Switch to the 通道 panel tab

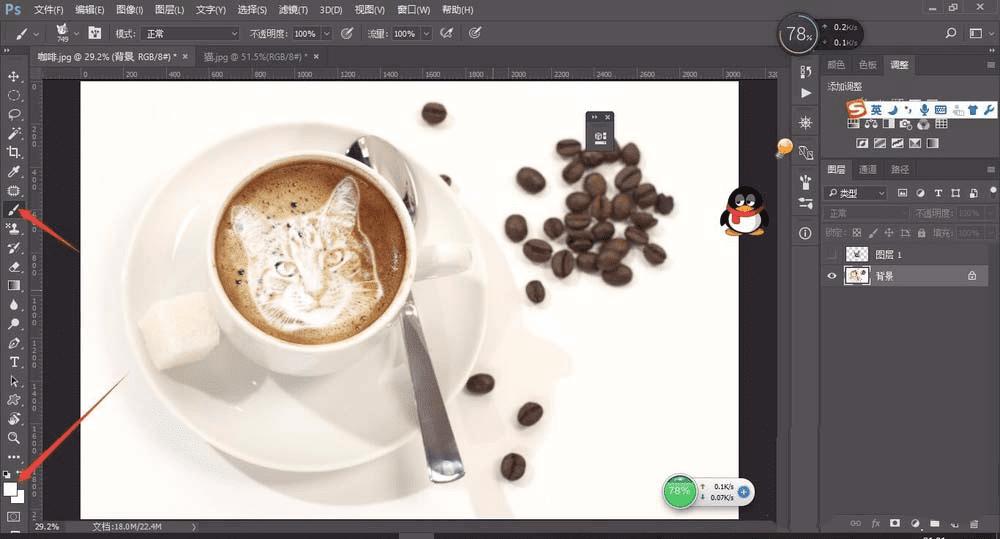point(868,170)
